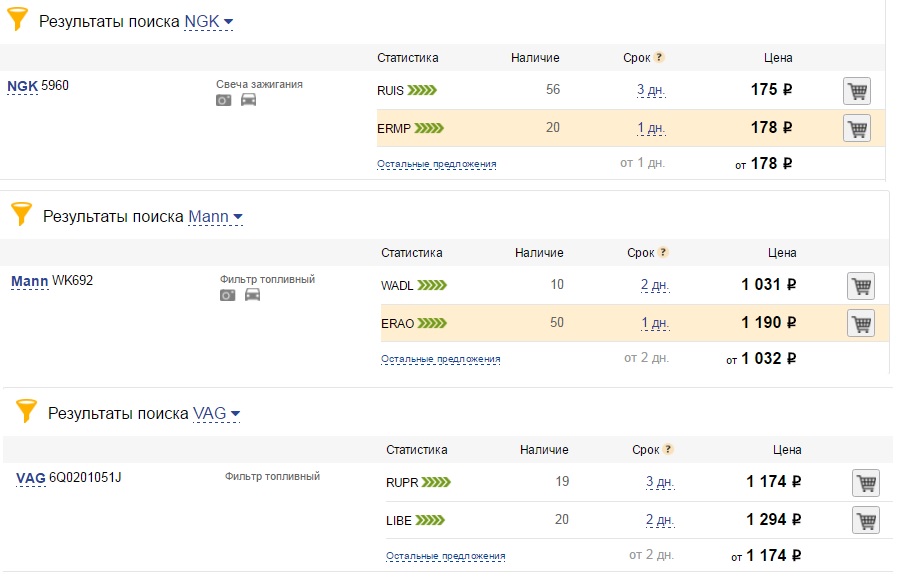Add RUPR 1 174 ₽ offer to cart
Viewport: 901px width, 578px height.
click(x=866, y=483)
